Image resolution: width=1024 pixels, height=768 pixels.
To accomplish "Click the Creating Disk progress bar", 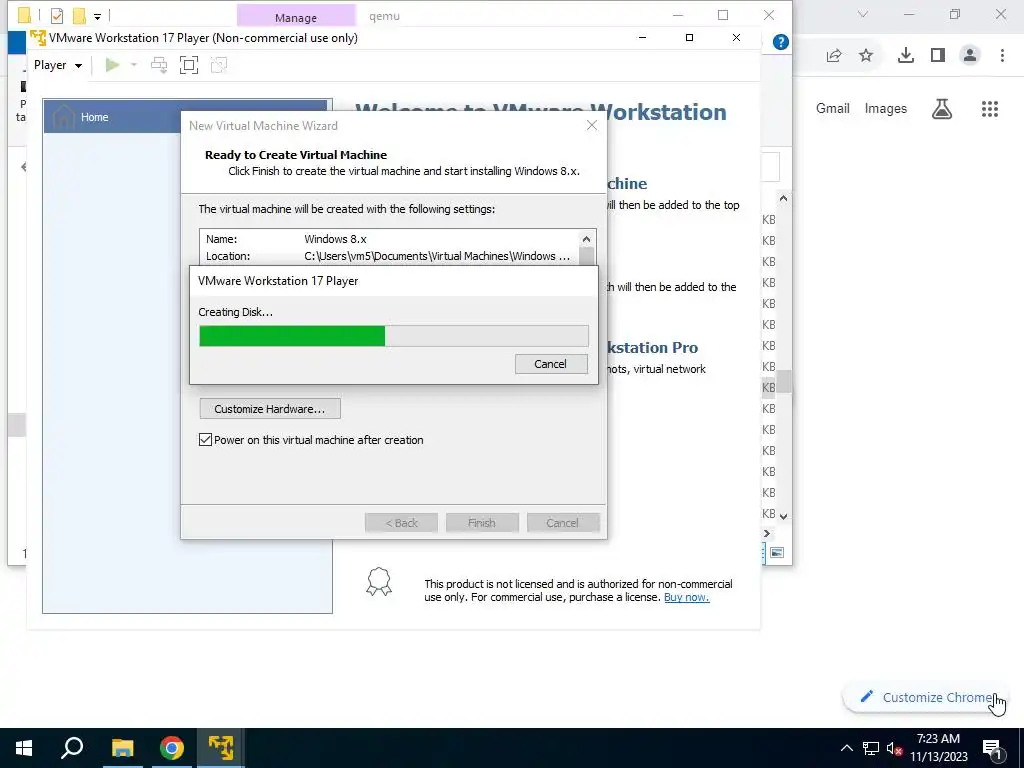I will pyautogui.click(x=394, y=336).
